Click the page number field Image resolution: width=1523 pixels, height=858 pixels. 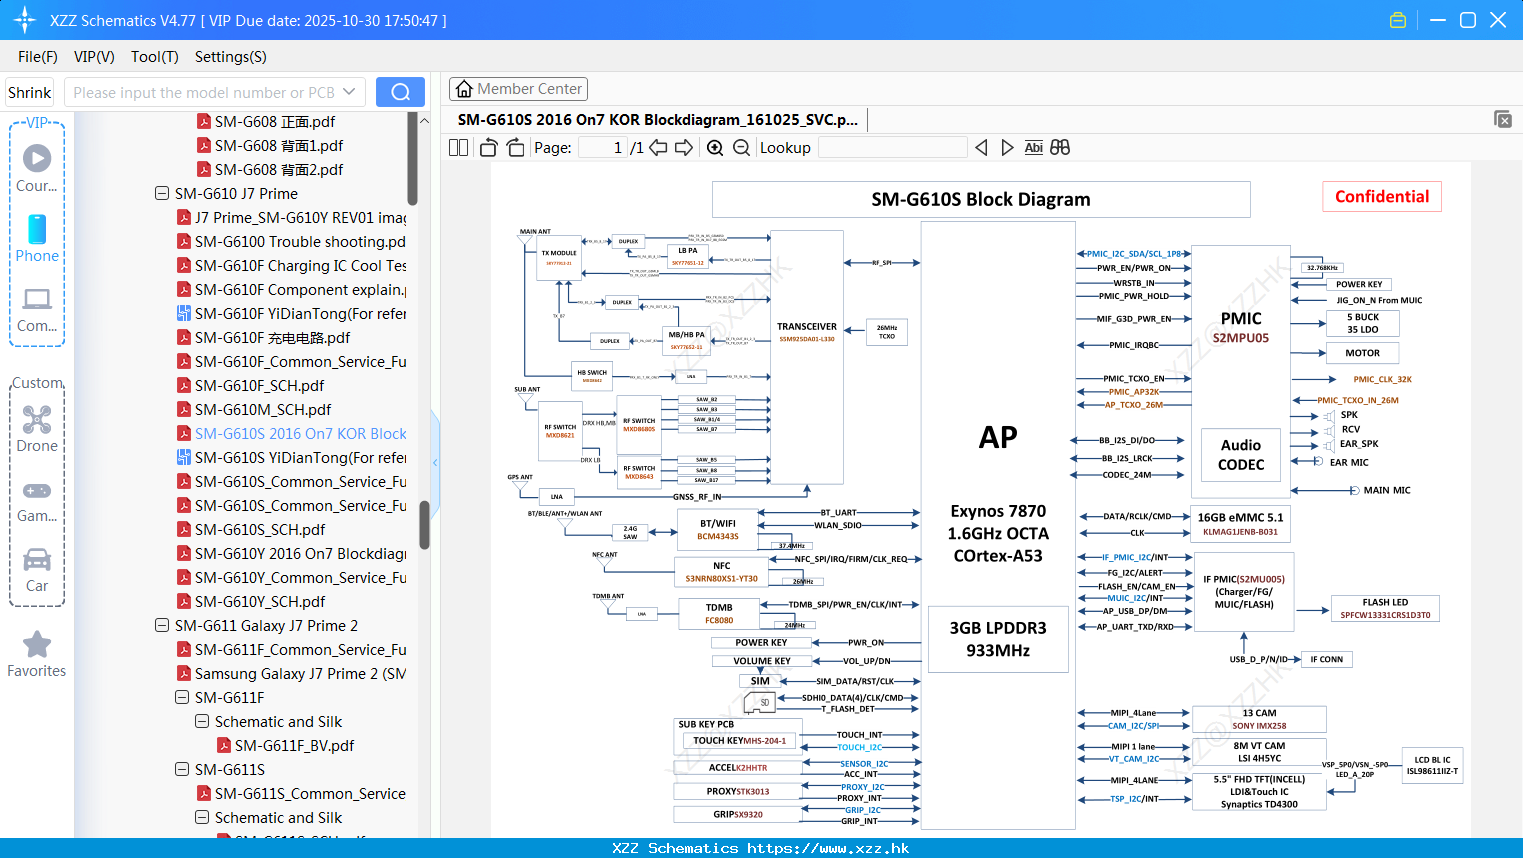tap(602, 147)
